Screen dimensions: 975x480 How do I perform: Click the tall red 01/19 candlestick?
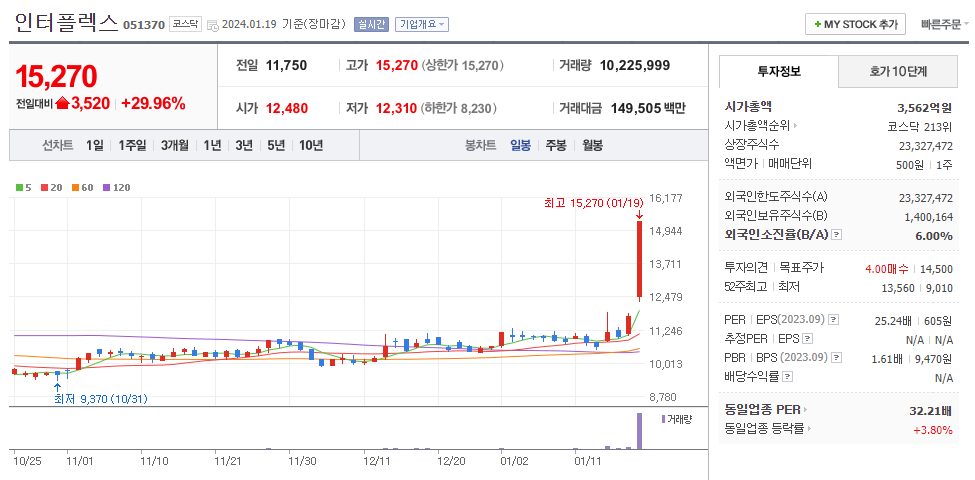639,261
